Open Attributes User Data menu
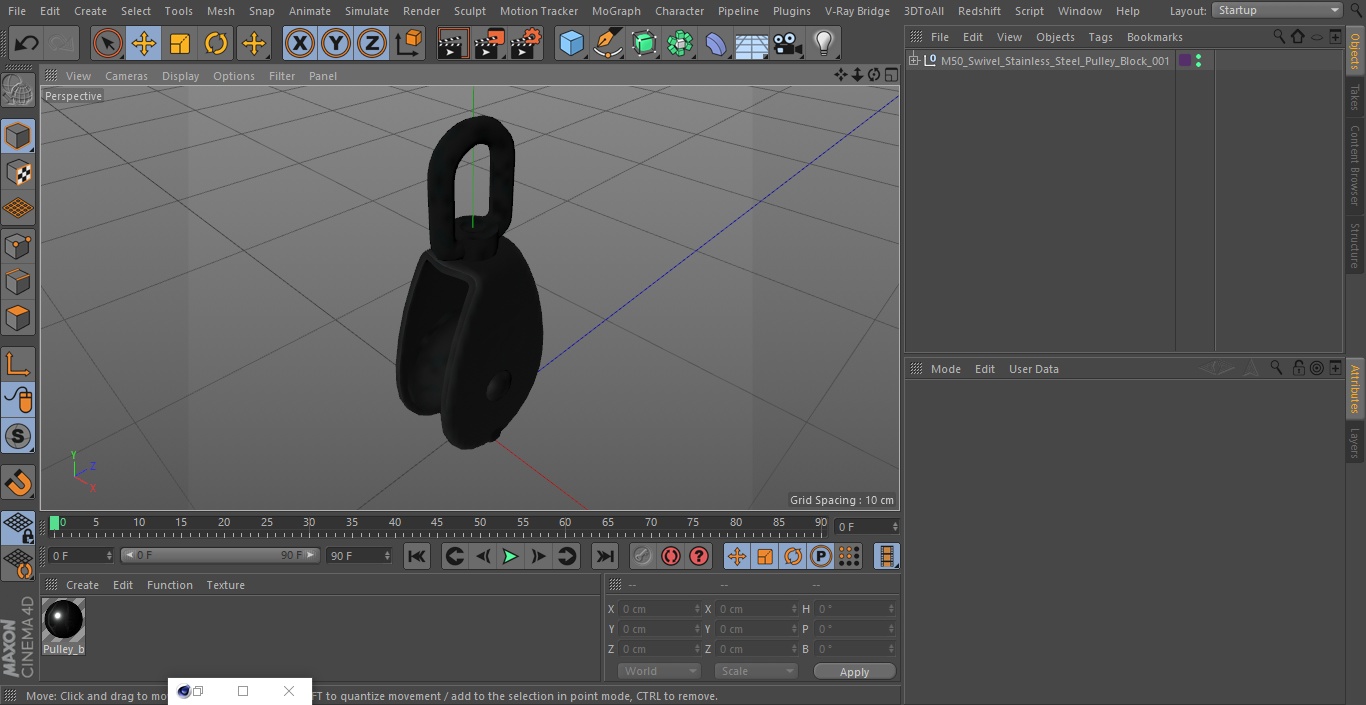 pos(1033,369)
